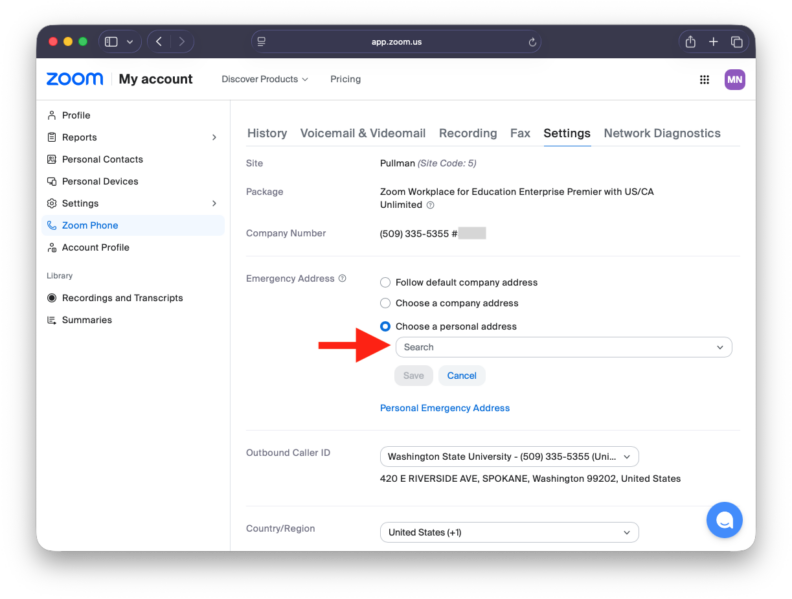
Task: Select the Settings tab
Action: pyautogui.click(x=567, y=133)
